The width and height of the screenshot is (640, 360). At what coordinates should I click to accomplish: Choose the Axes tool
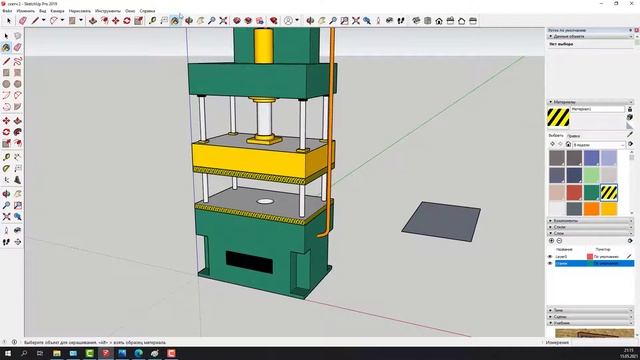click(x=6, y=180)
